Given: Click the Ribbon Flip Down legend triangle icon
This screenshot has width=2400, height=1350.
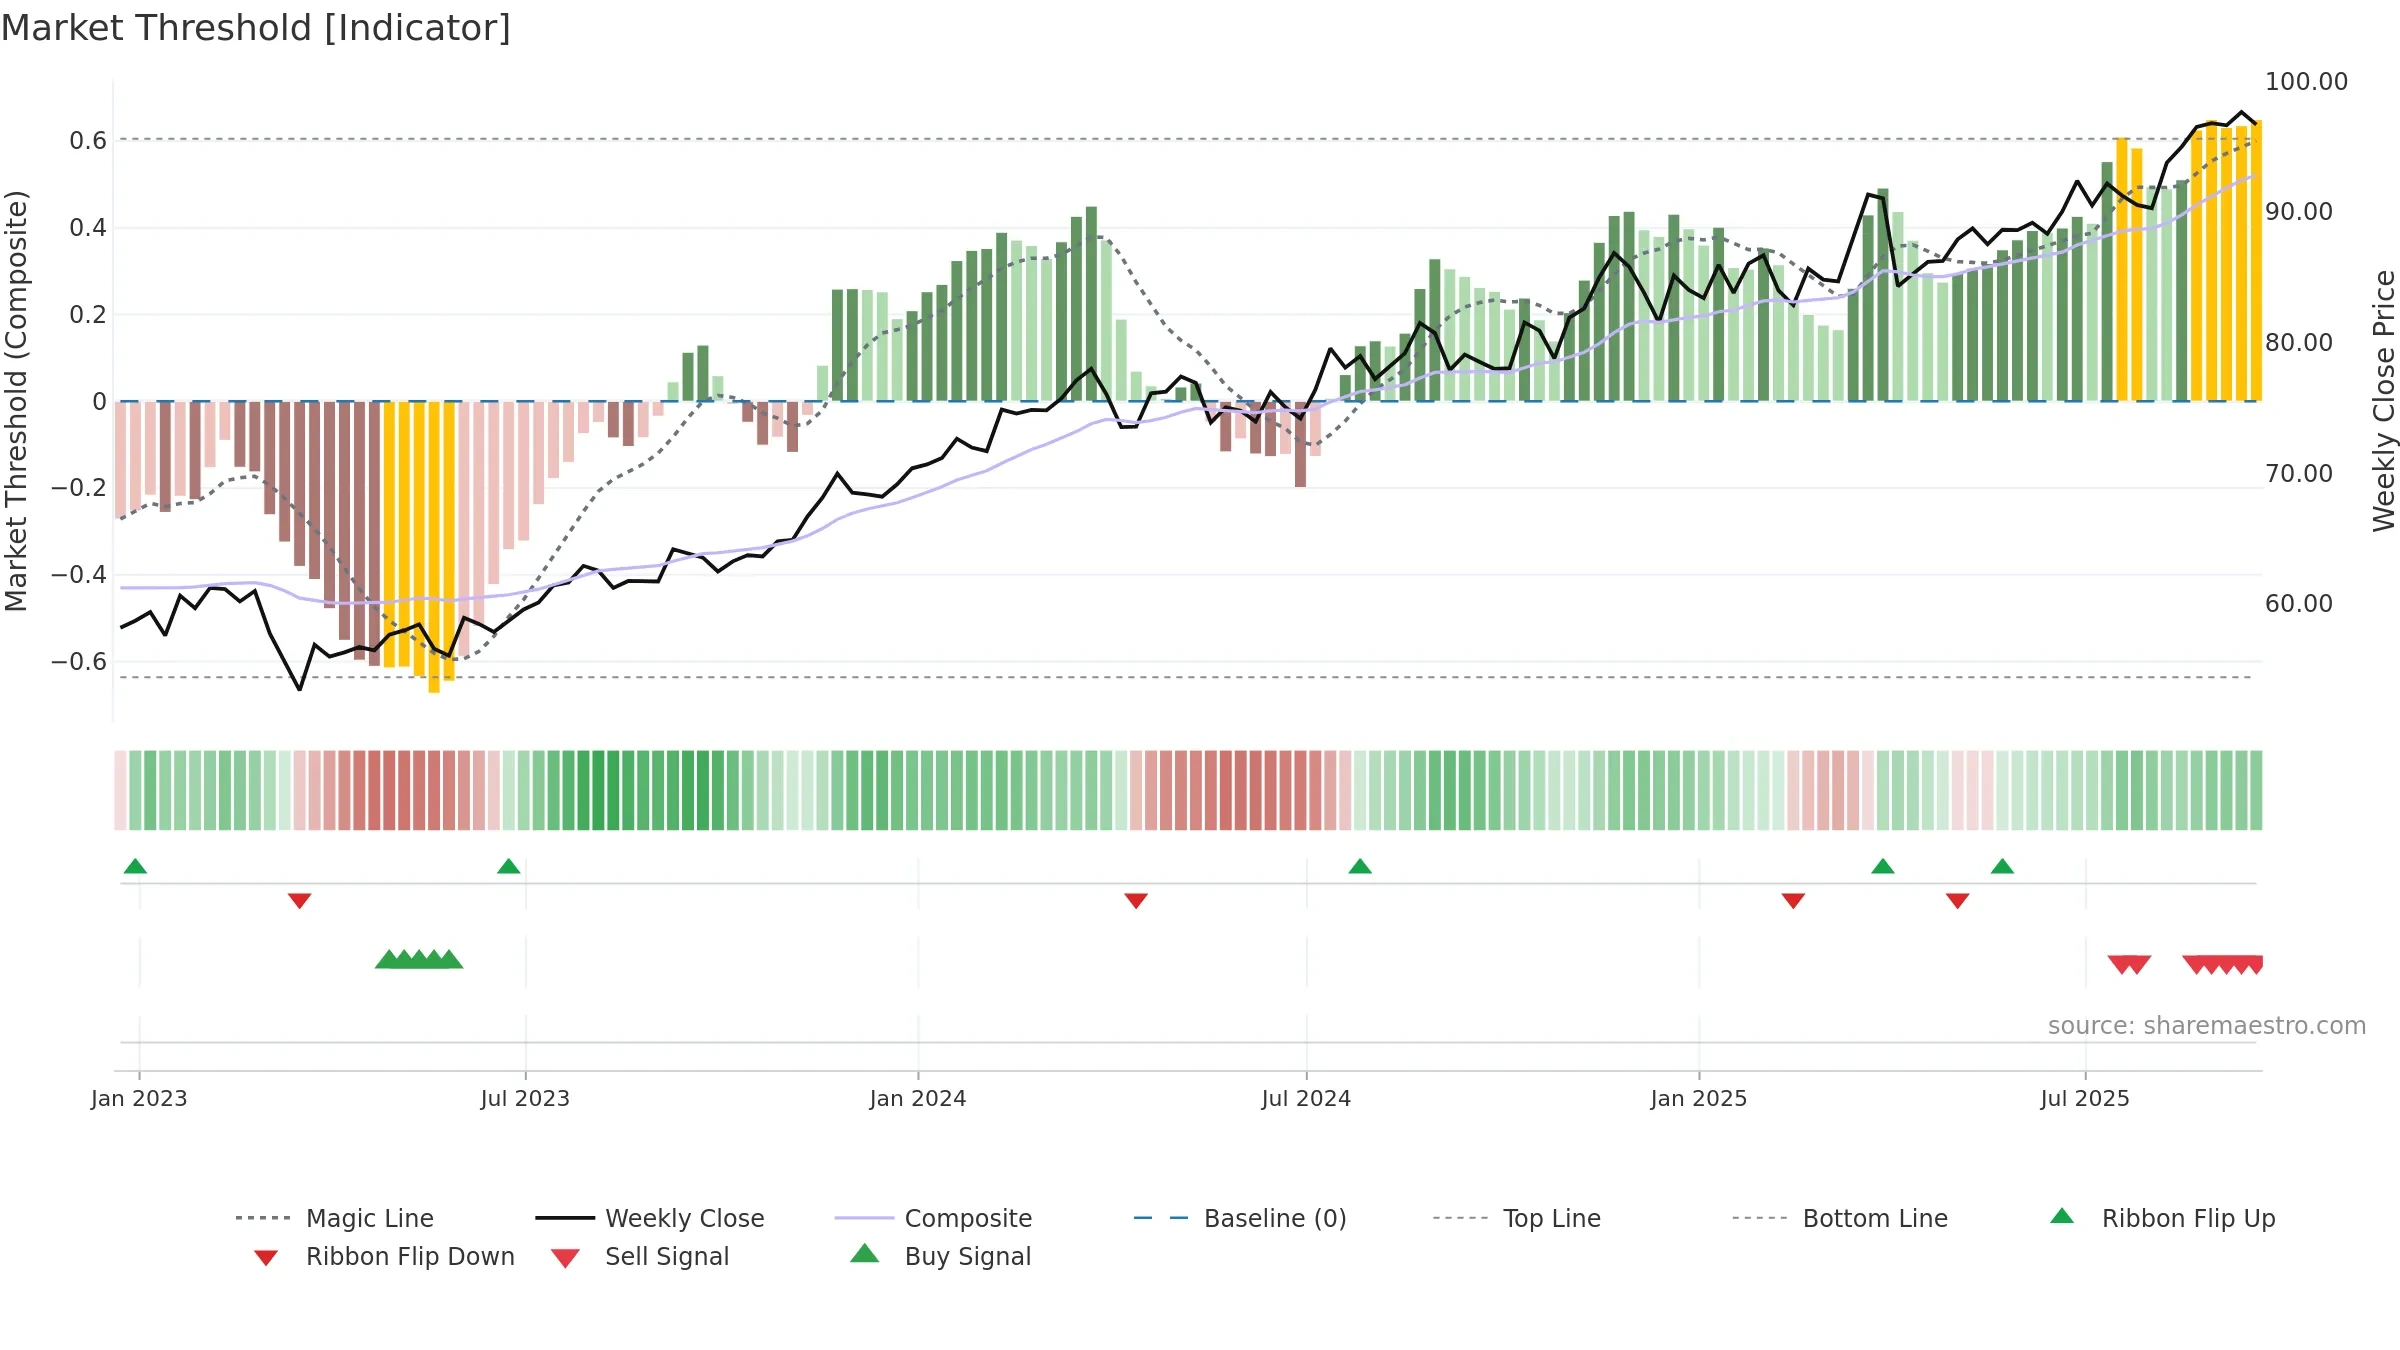Looking at the screenshot, I should click(x=266, y=1258).
